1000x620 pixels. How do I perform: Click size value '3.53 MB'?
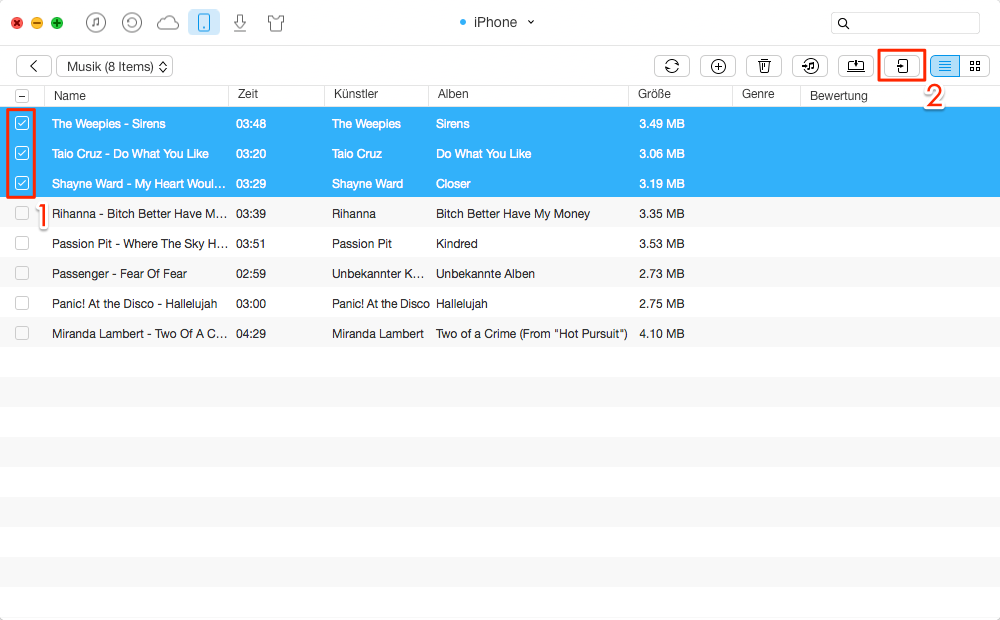click(x=661, y=244)
